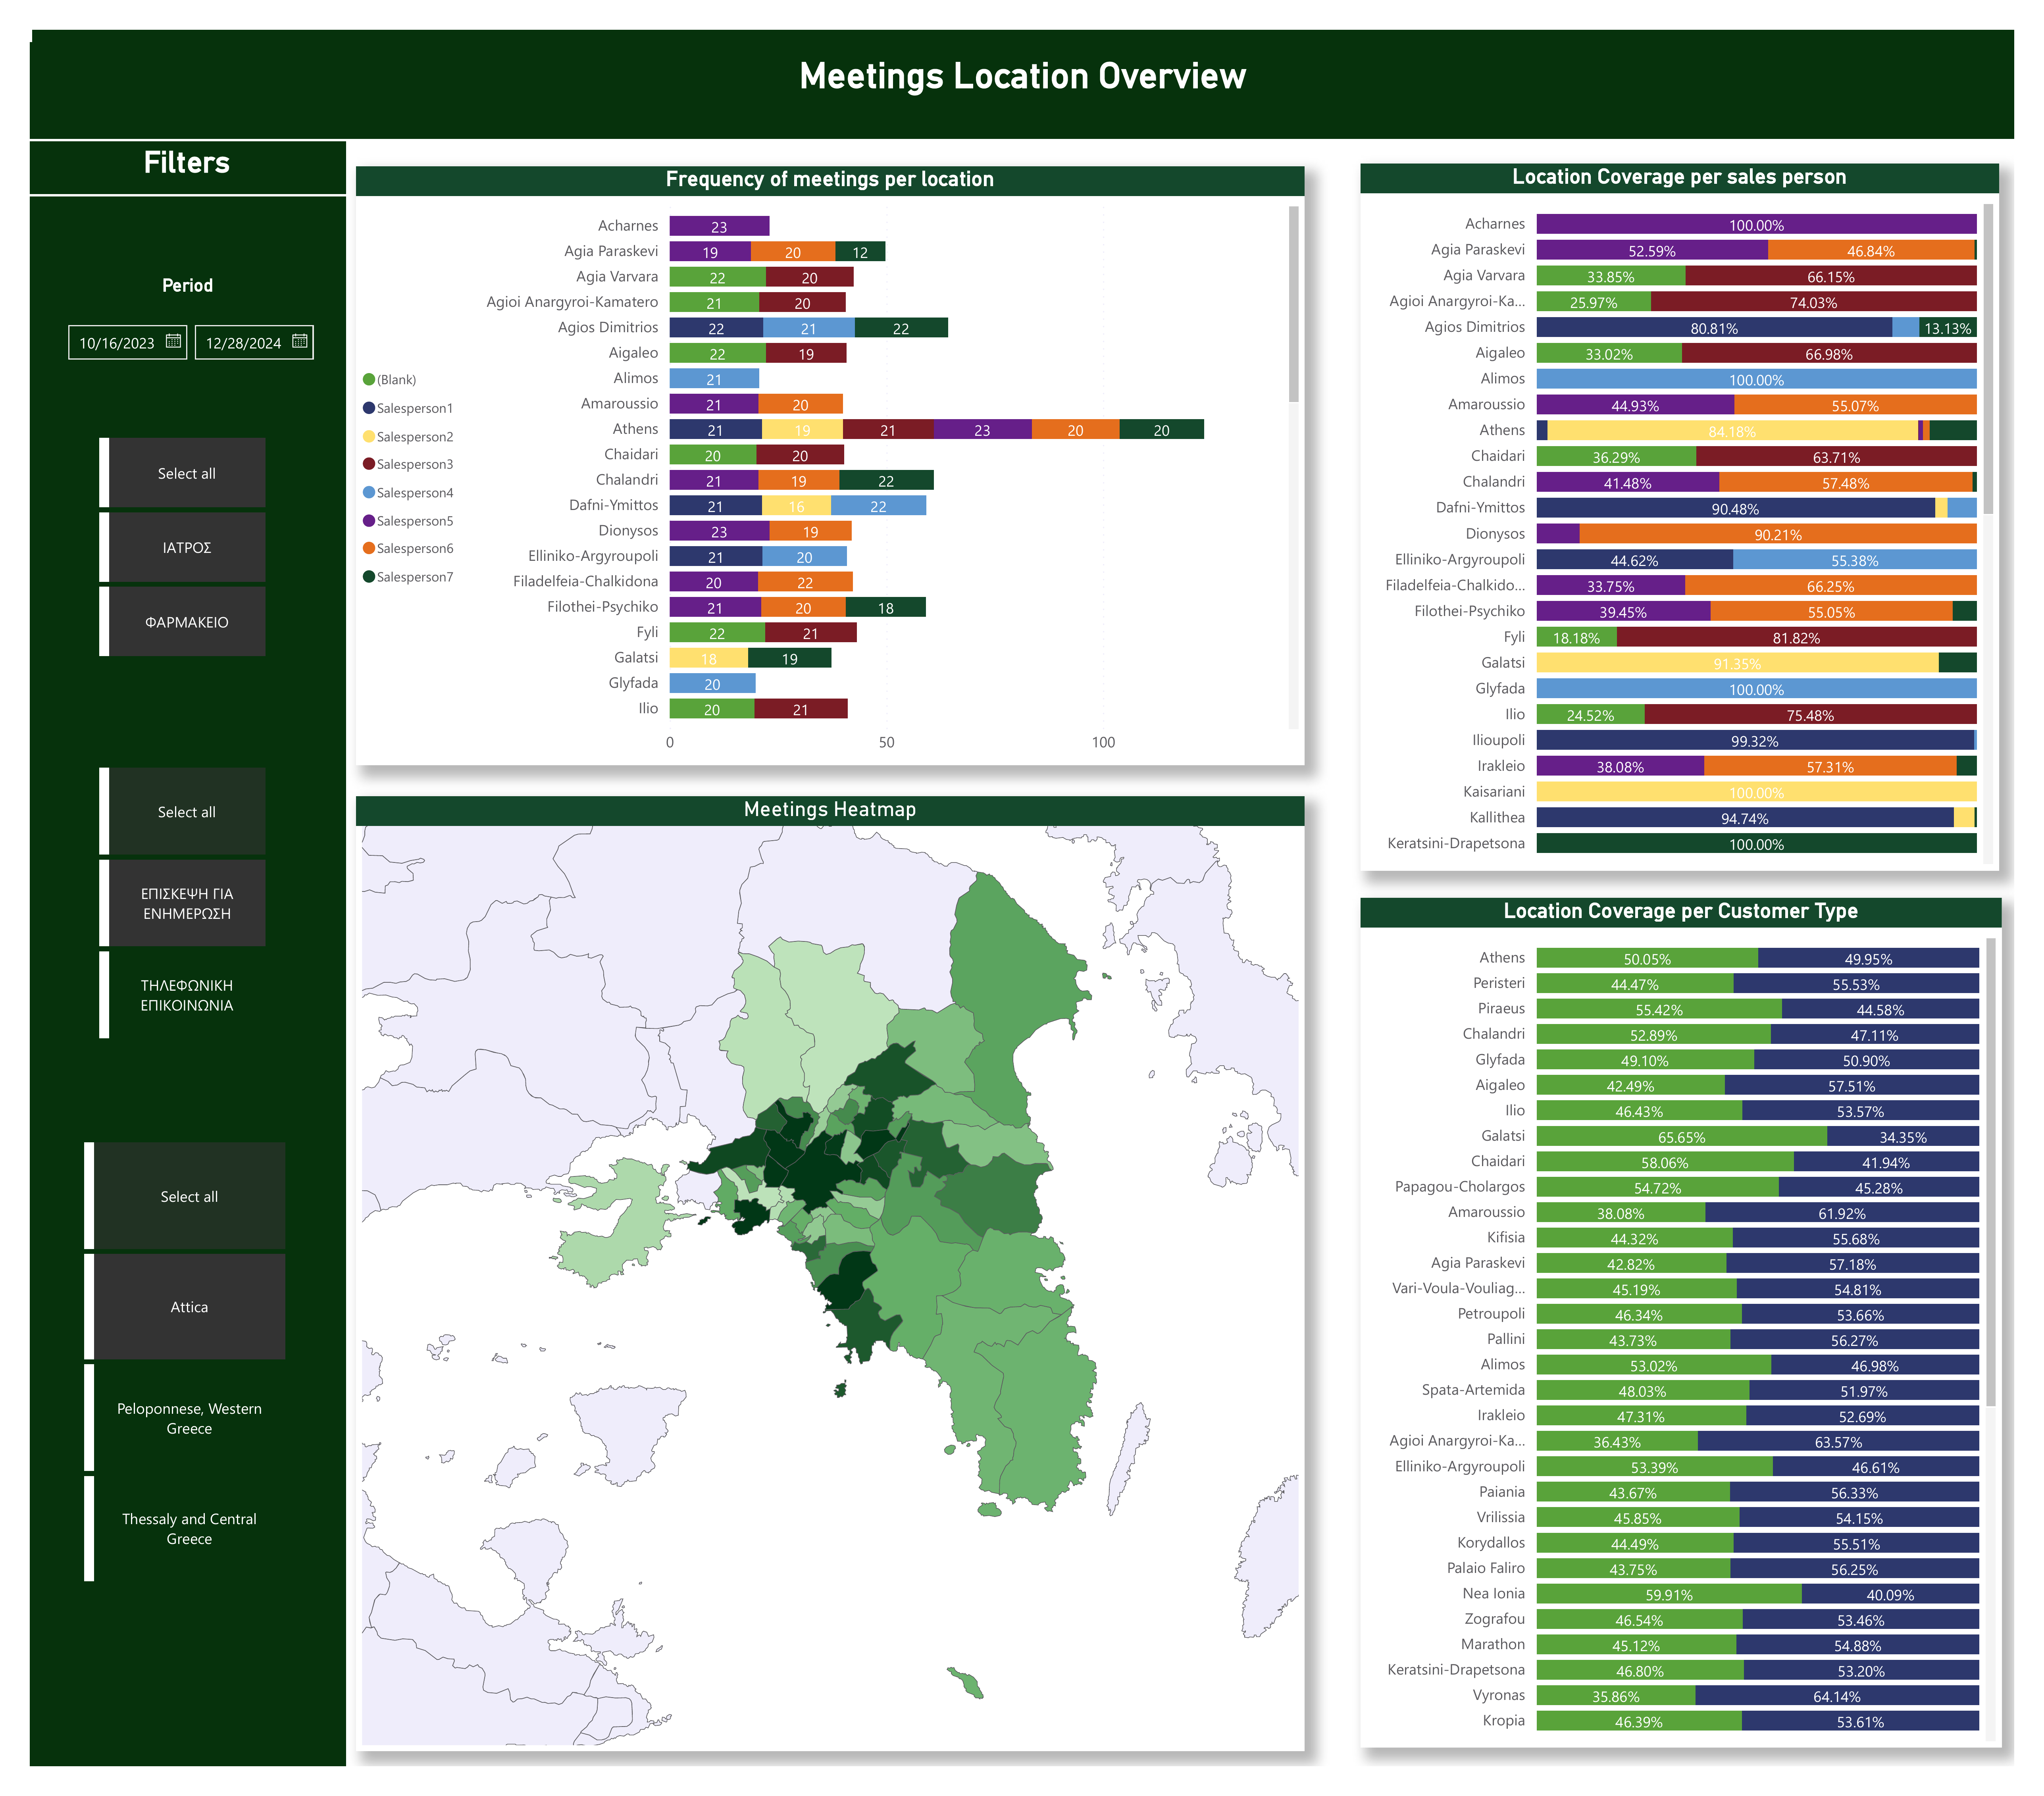Click the start date 10/16/2023 input field
Screen dimensions: 2044x1796
pyautogui.click(x=117, y=343)
